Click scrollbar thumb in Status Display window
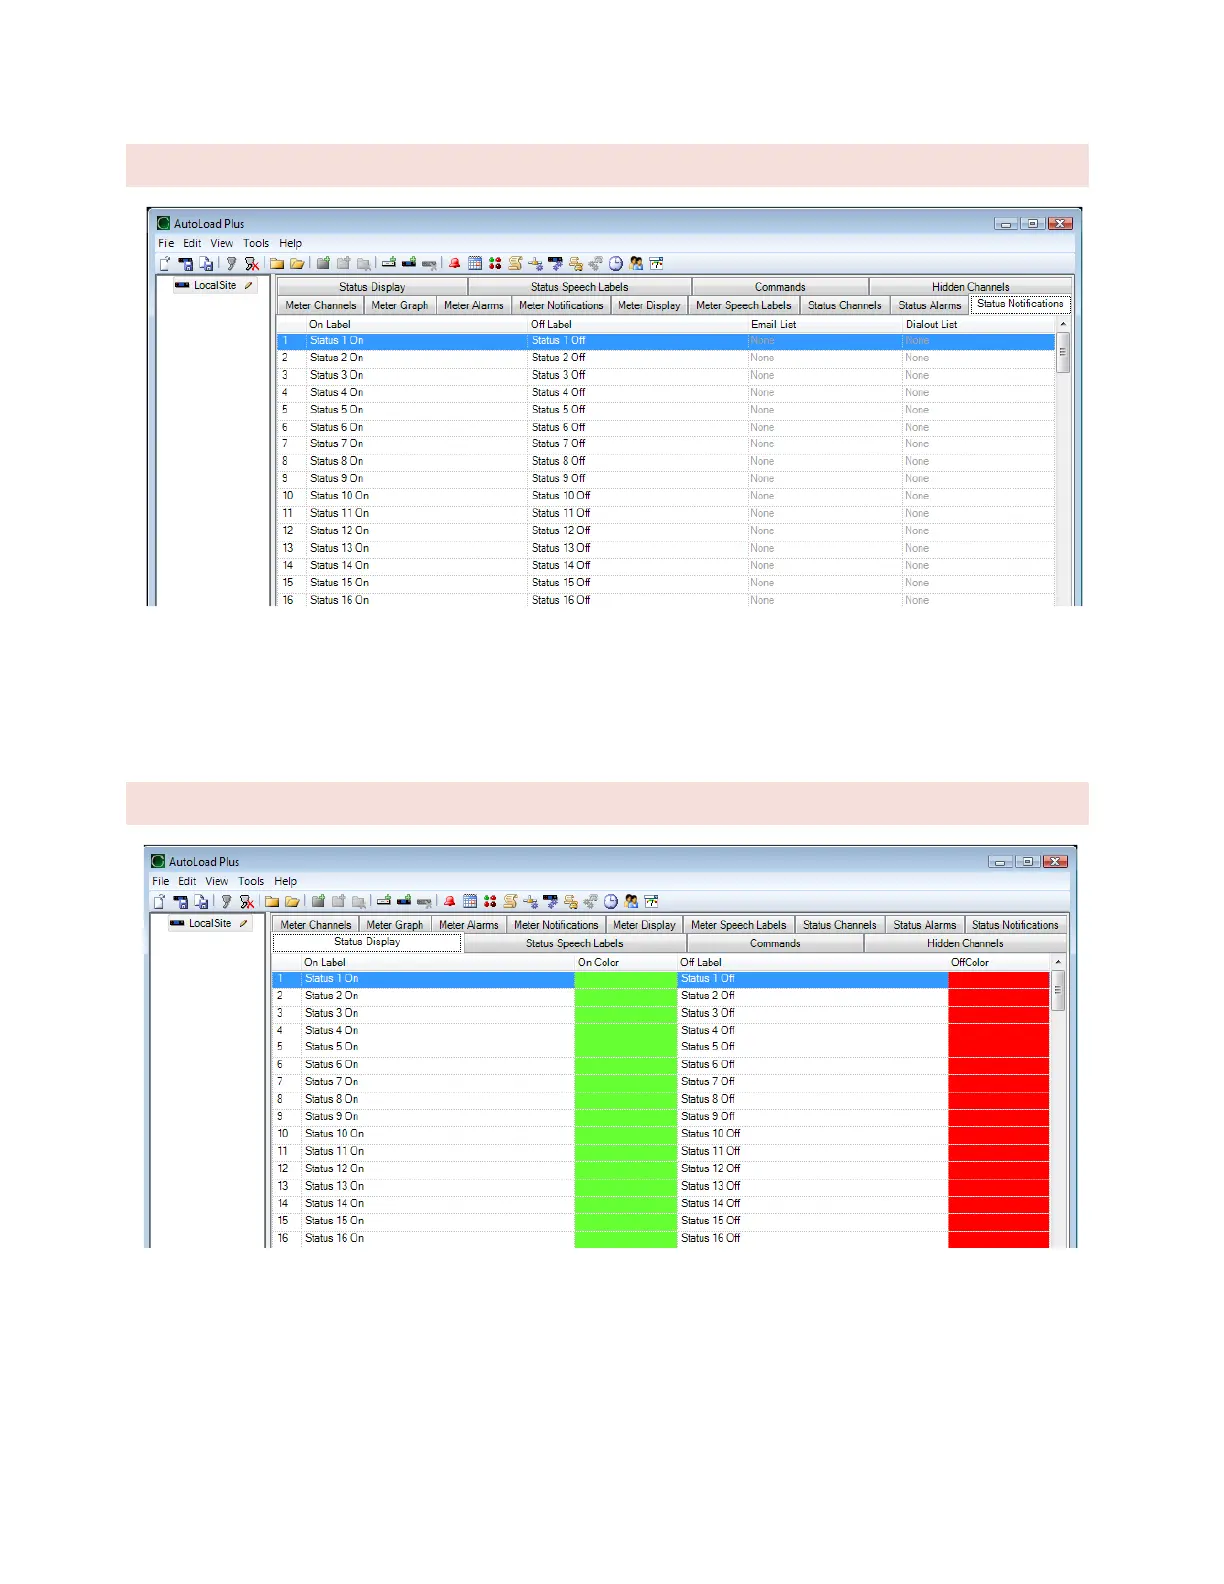The height and width of the screenshot is (1584, 1224). coord(1058,990)
